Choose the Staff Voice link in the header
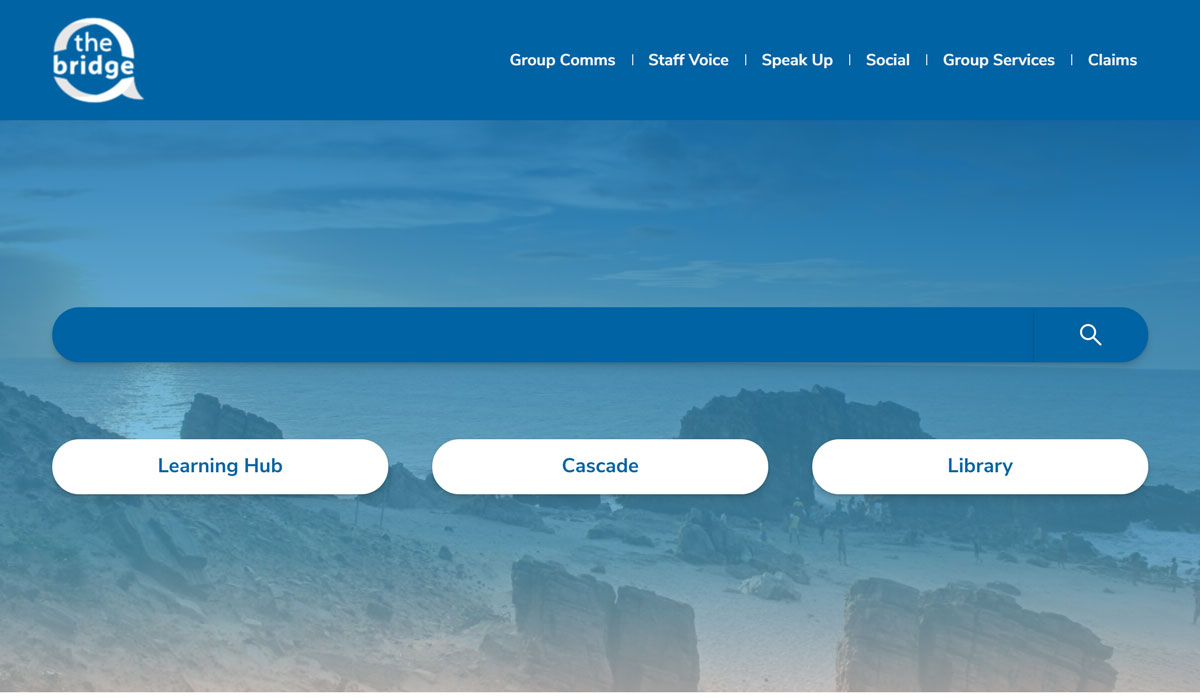 pos(688,60)
